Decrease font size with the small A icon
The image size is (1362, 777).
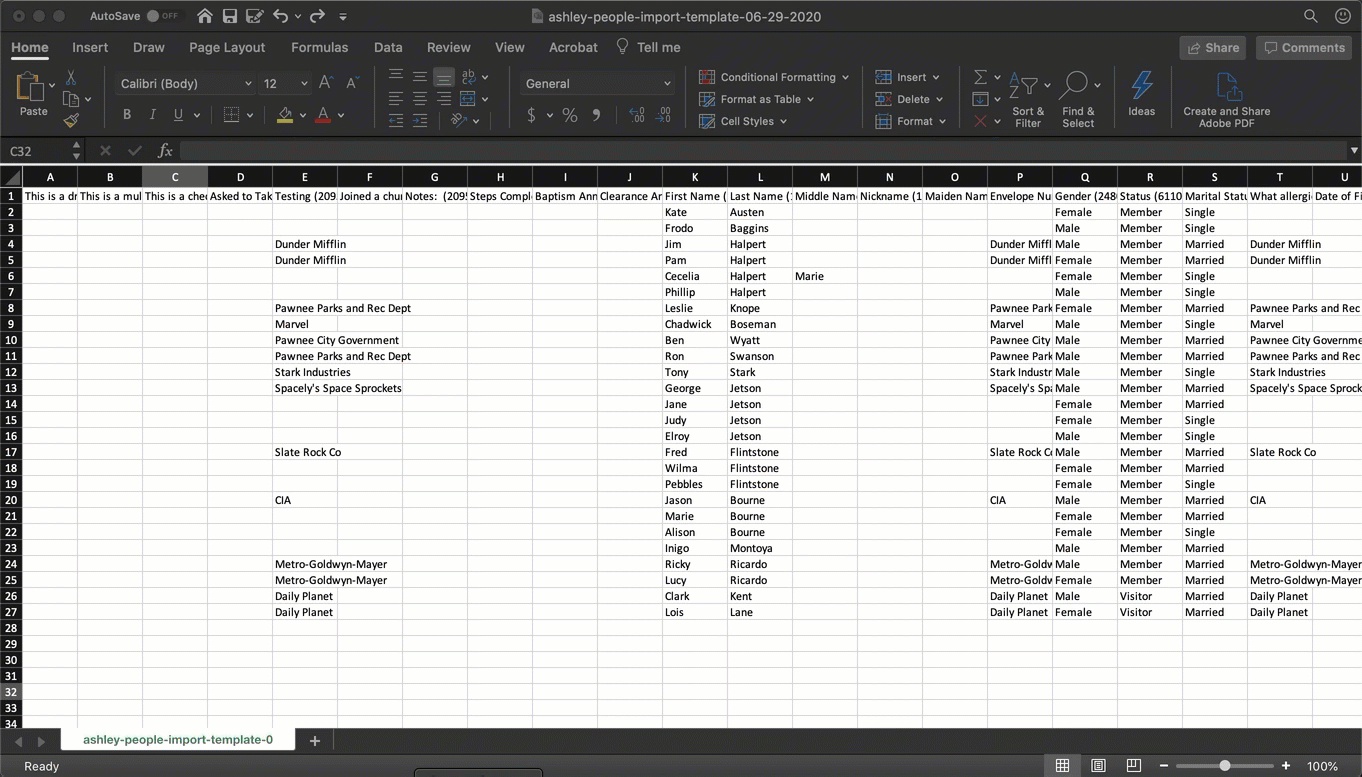(351, 83)
